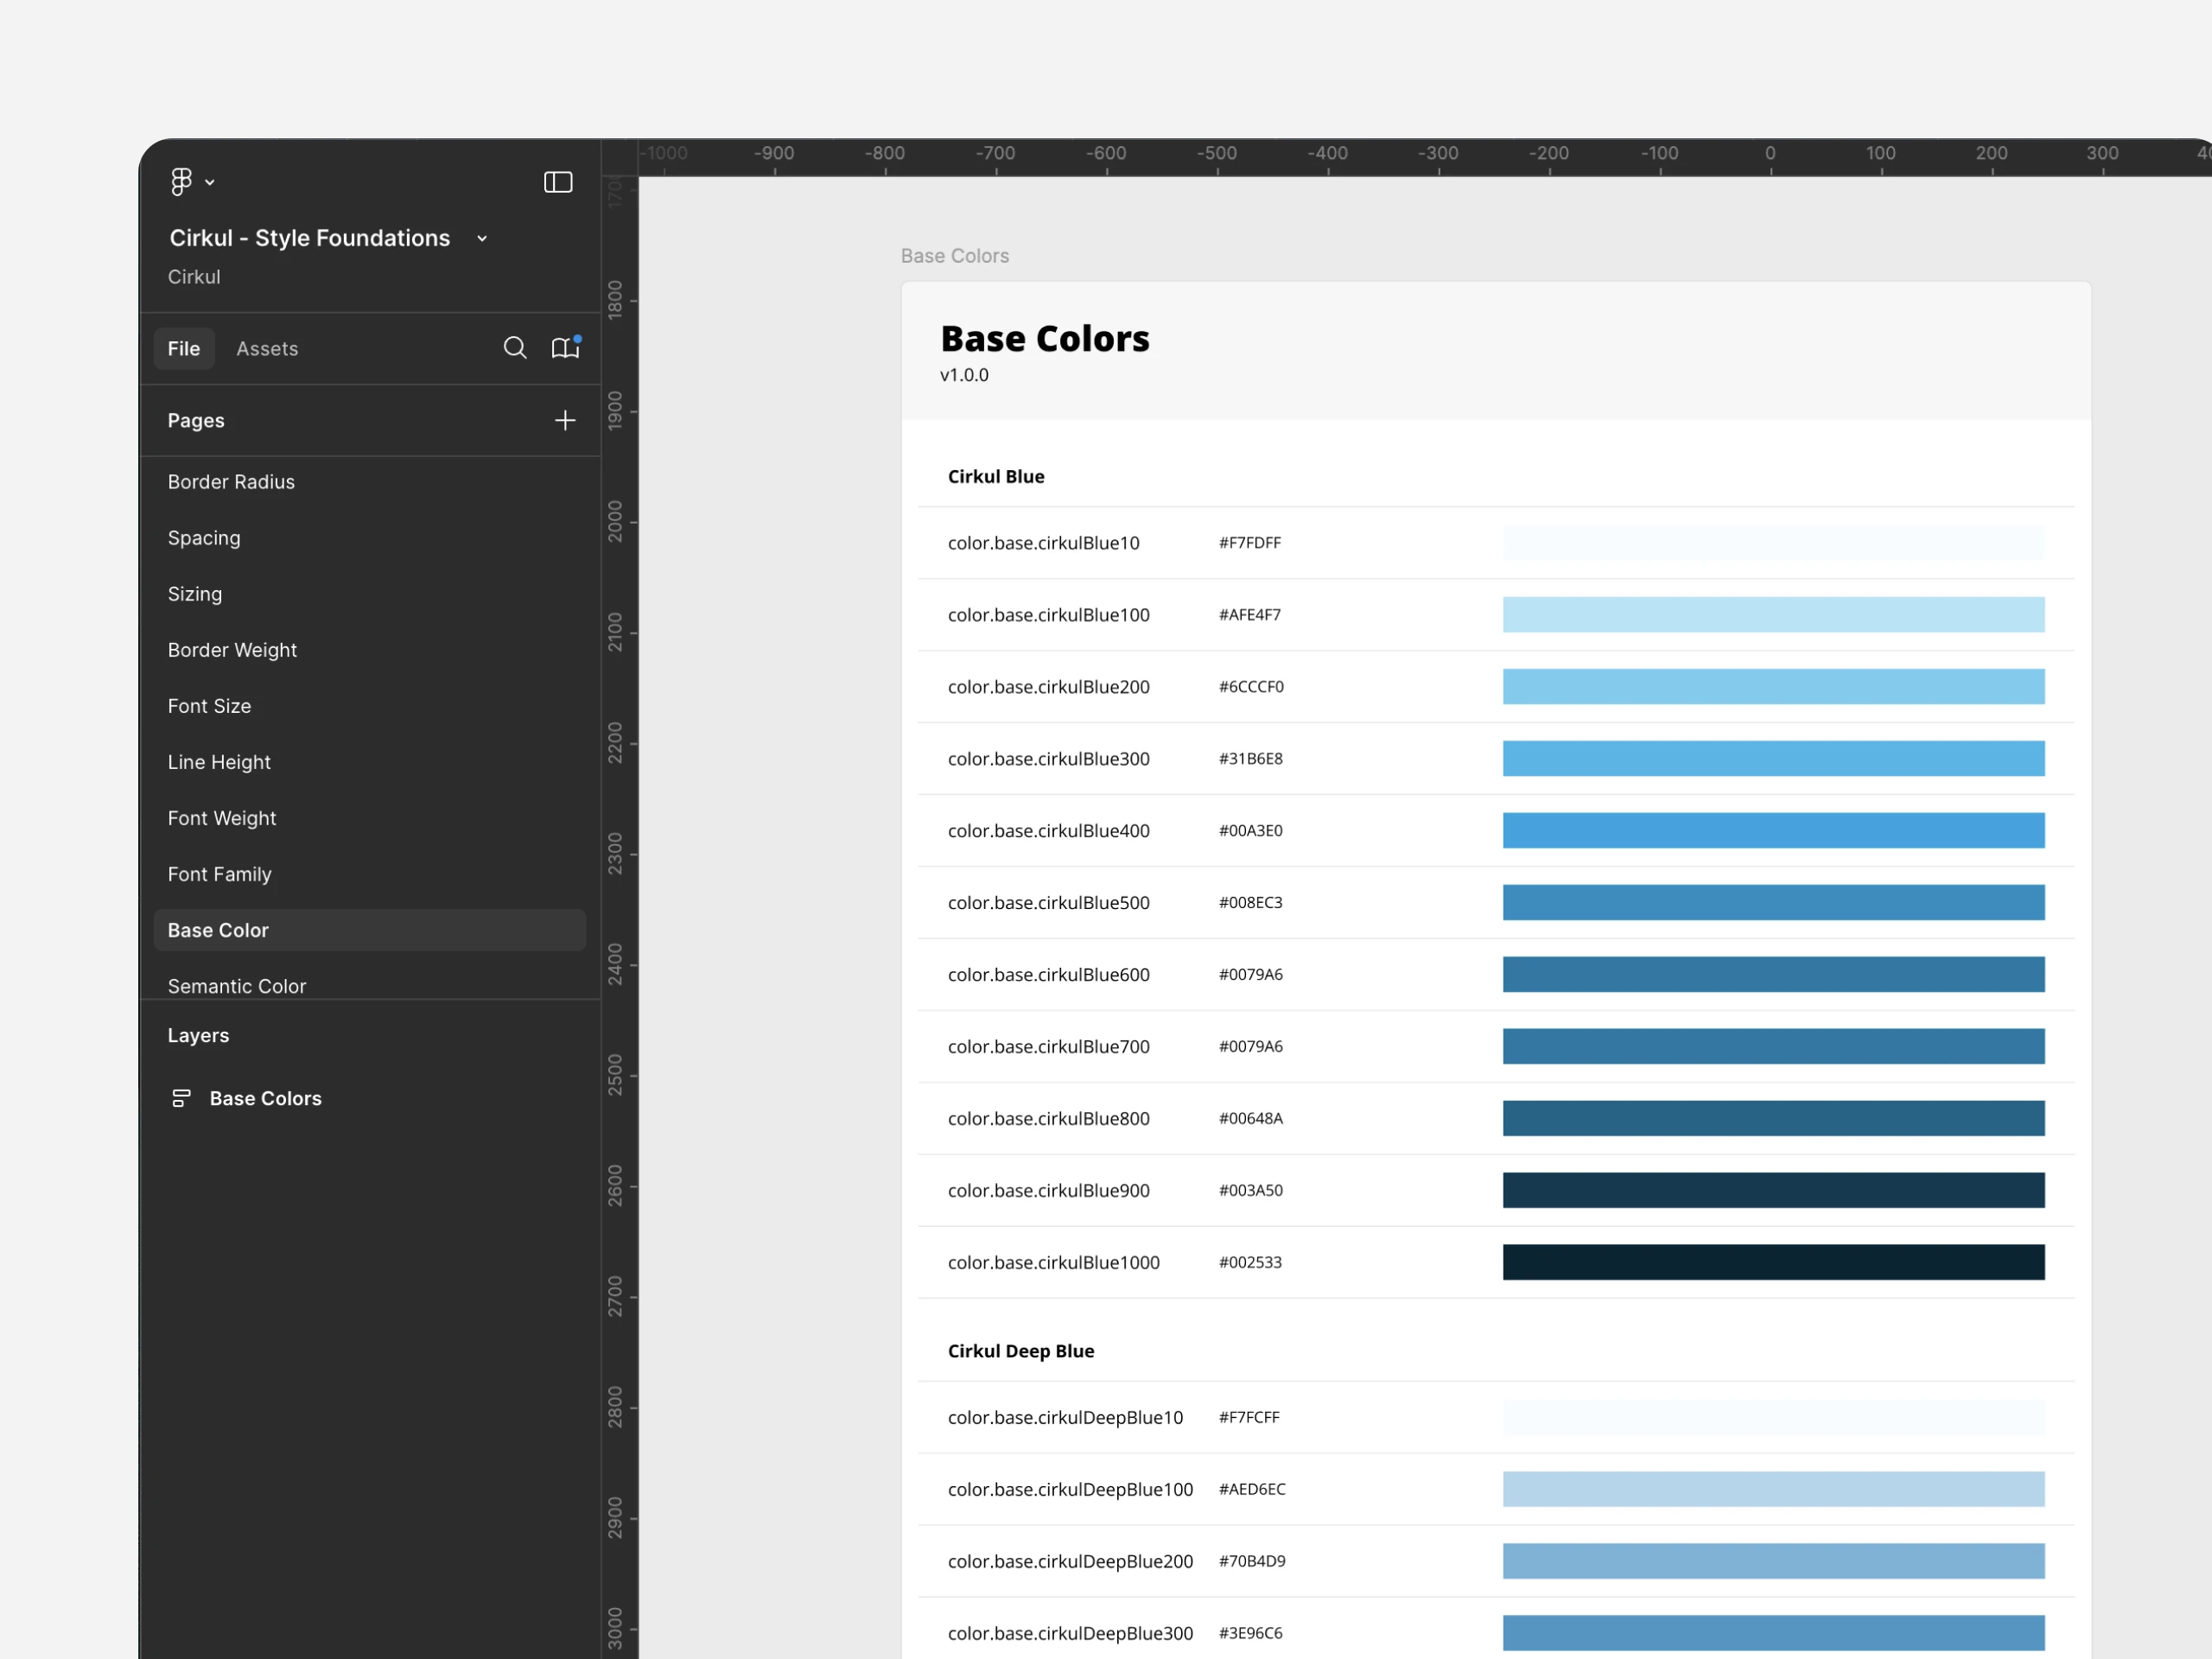Click the Base Colors heading title
The width and height of the screenshot is (2212, 1659).
pyautogui.click(x=1045, y=339)
